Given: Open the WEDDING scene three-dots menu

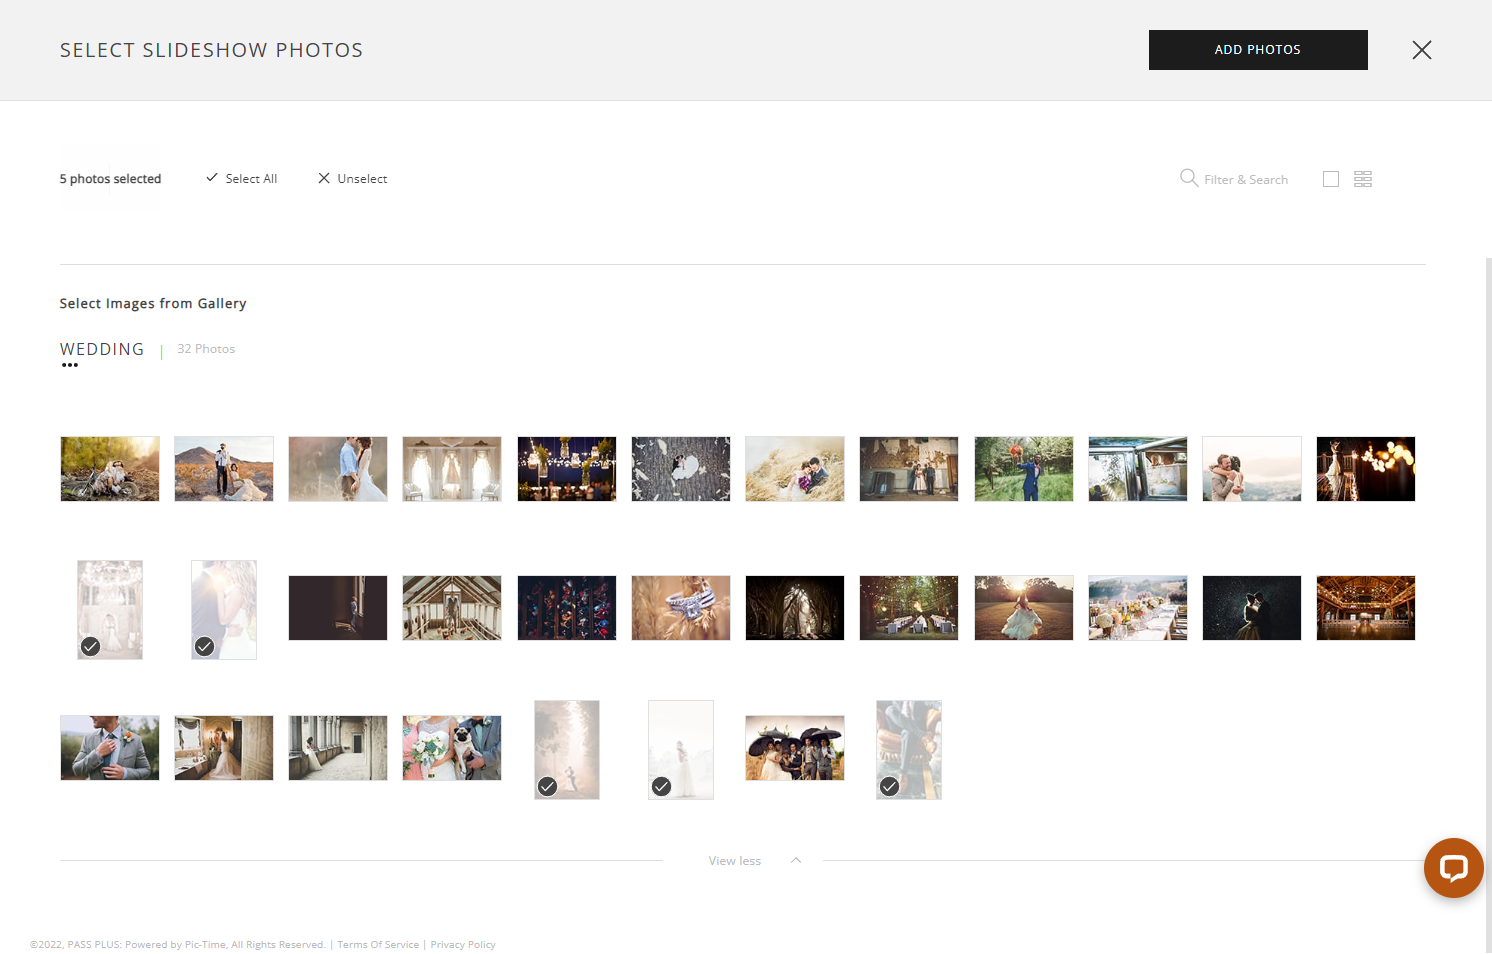Looking at the screenshot, I should click(x=70, y=365).
